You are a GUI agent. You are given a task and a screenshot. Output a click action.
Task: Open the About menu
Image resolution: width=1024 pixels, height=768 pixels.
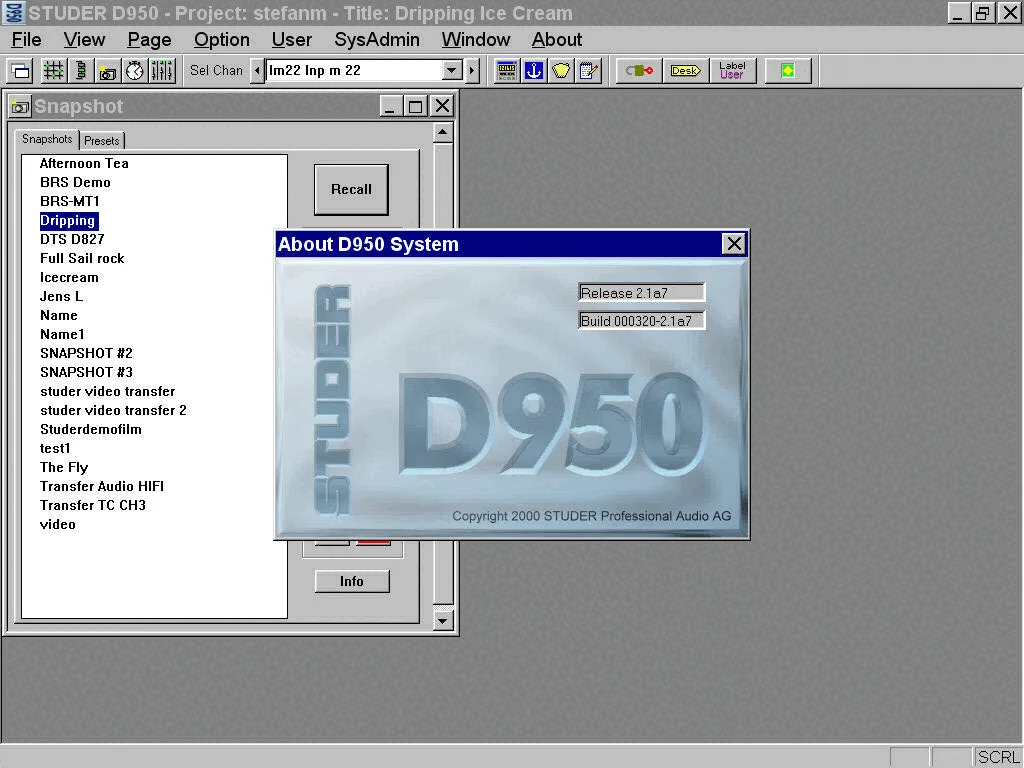pos(556,40)
